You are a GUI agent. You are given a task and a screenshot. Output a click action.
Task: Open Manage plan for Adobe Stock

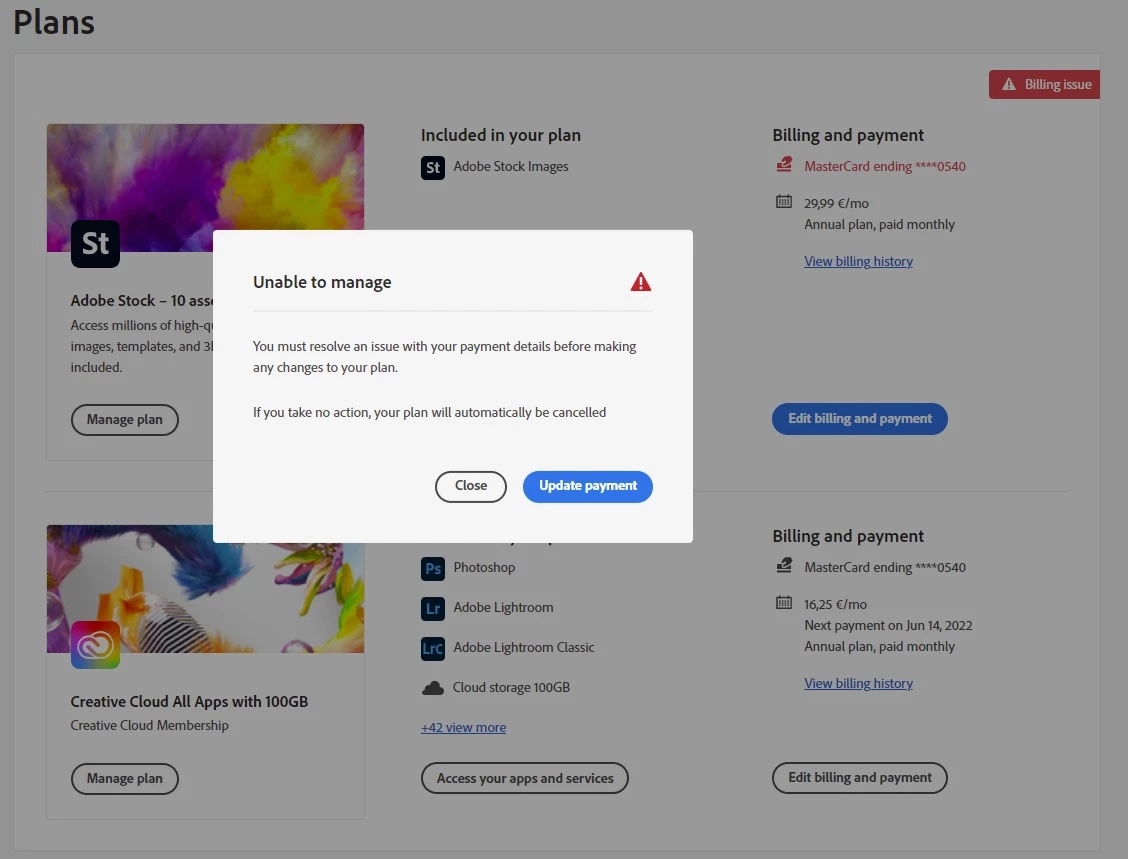pos(124,419)
